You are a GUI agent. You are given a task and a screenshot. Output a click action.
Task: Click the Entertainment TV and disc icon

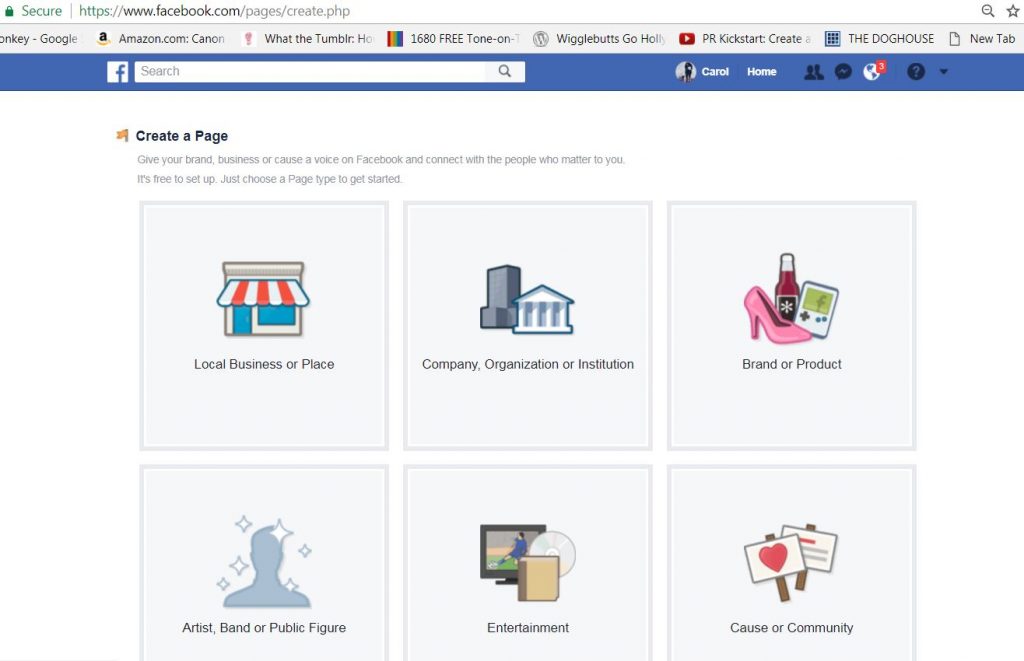(x=528, y=562)
